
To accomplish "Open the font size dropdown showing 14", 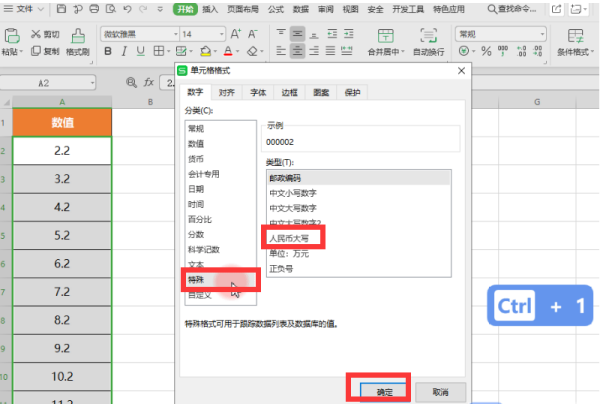I will coord(221,34).
